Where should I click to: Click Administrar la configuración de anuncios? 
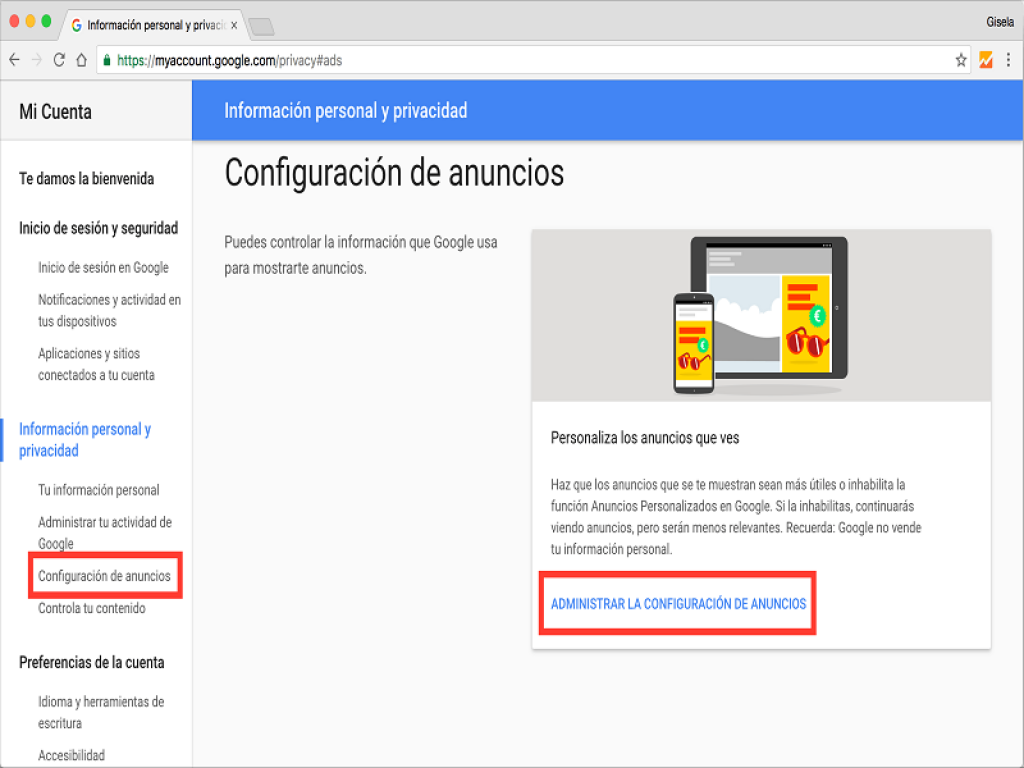pyautogui.click(x=679, y=604)
